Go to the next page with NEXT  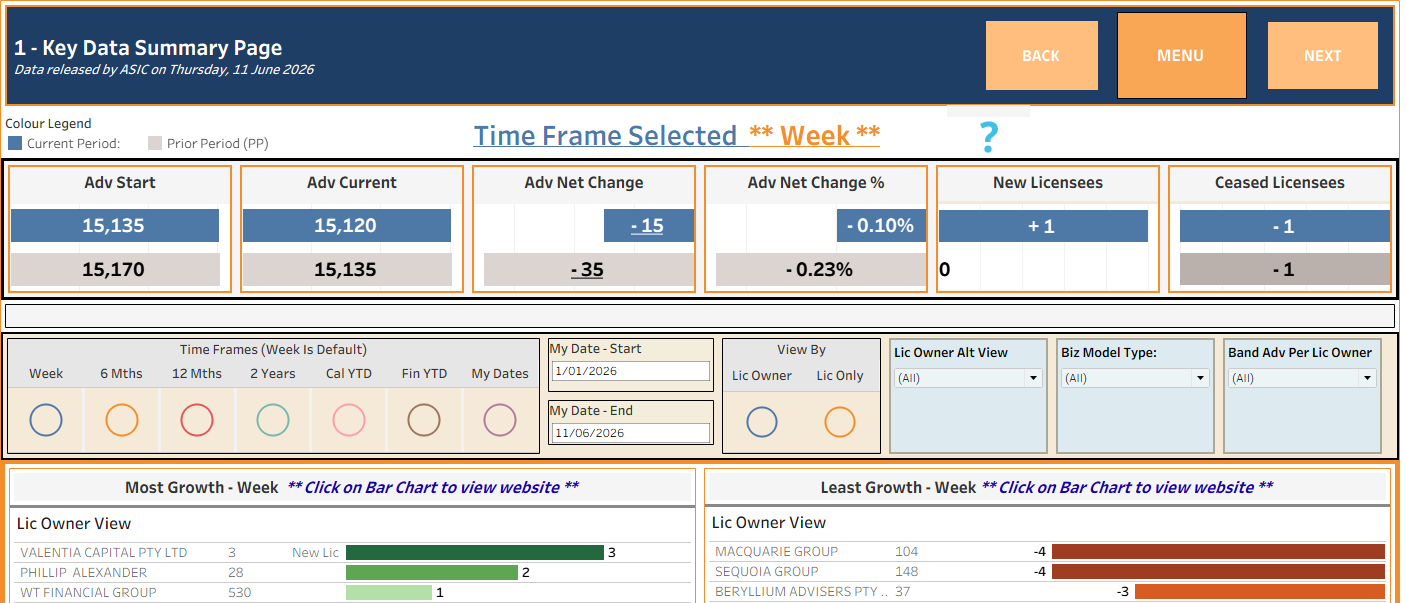pyautogui.click(x=1322, y=56)
